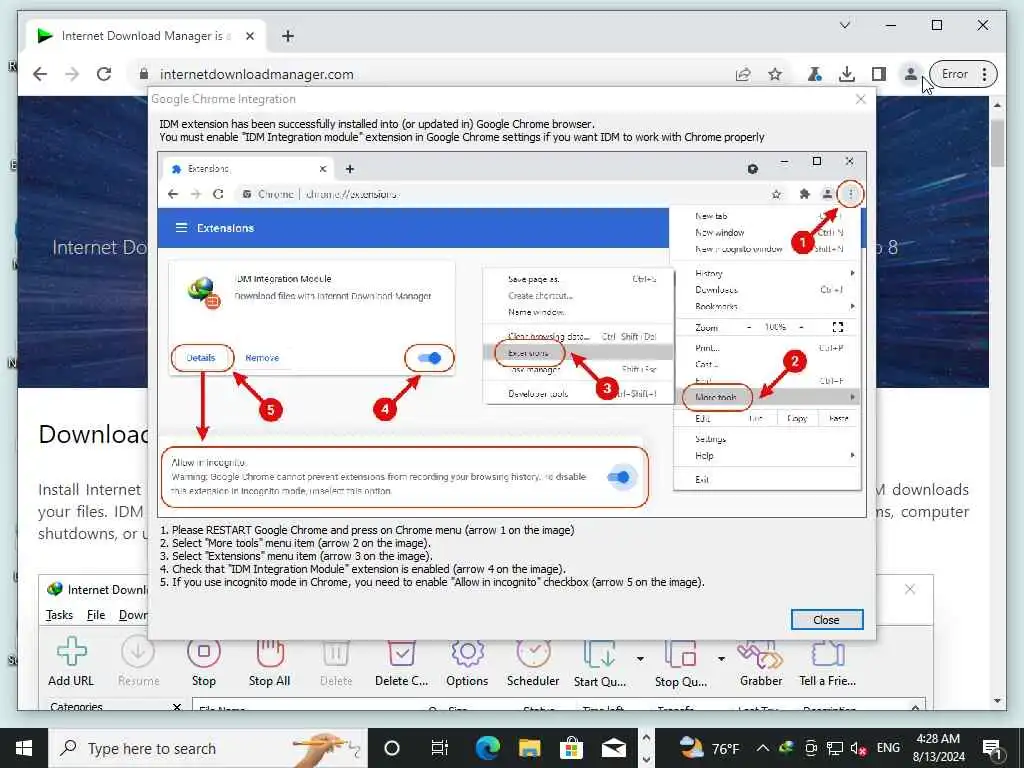Click the page scrollbar down arrow

pyautogui.click(x=997, y=701)
